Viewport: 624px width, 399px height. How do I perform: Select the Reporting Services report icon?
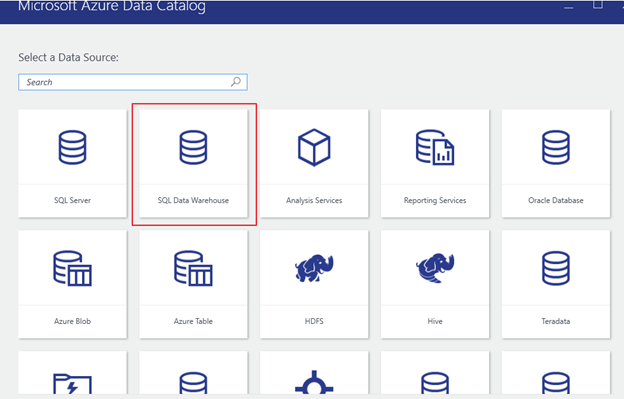(x=435, y=147)
